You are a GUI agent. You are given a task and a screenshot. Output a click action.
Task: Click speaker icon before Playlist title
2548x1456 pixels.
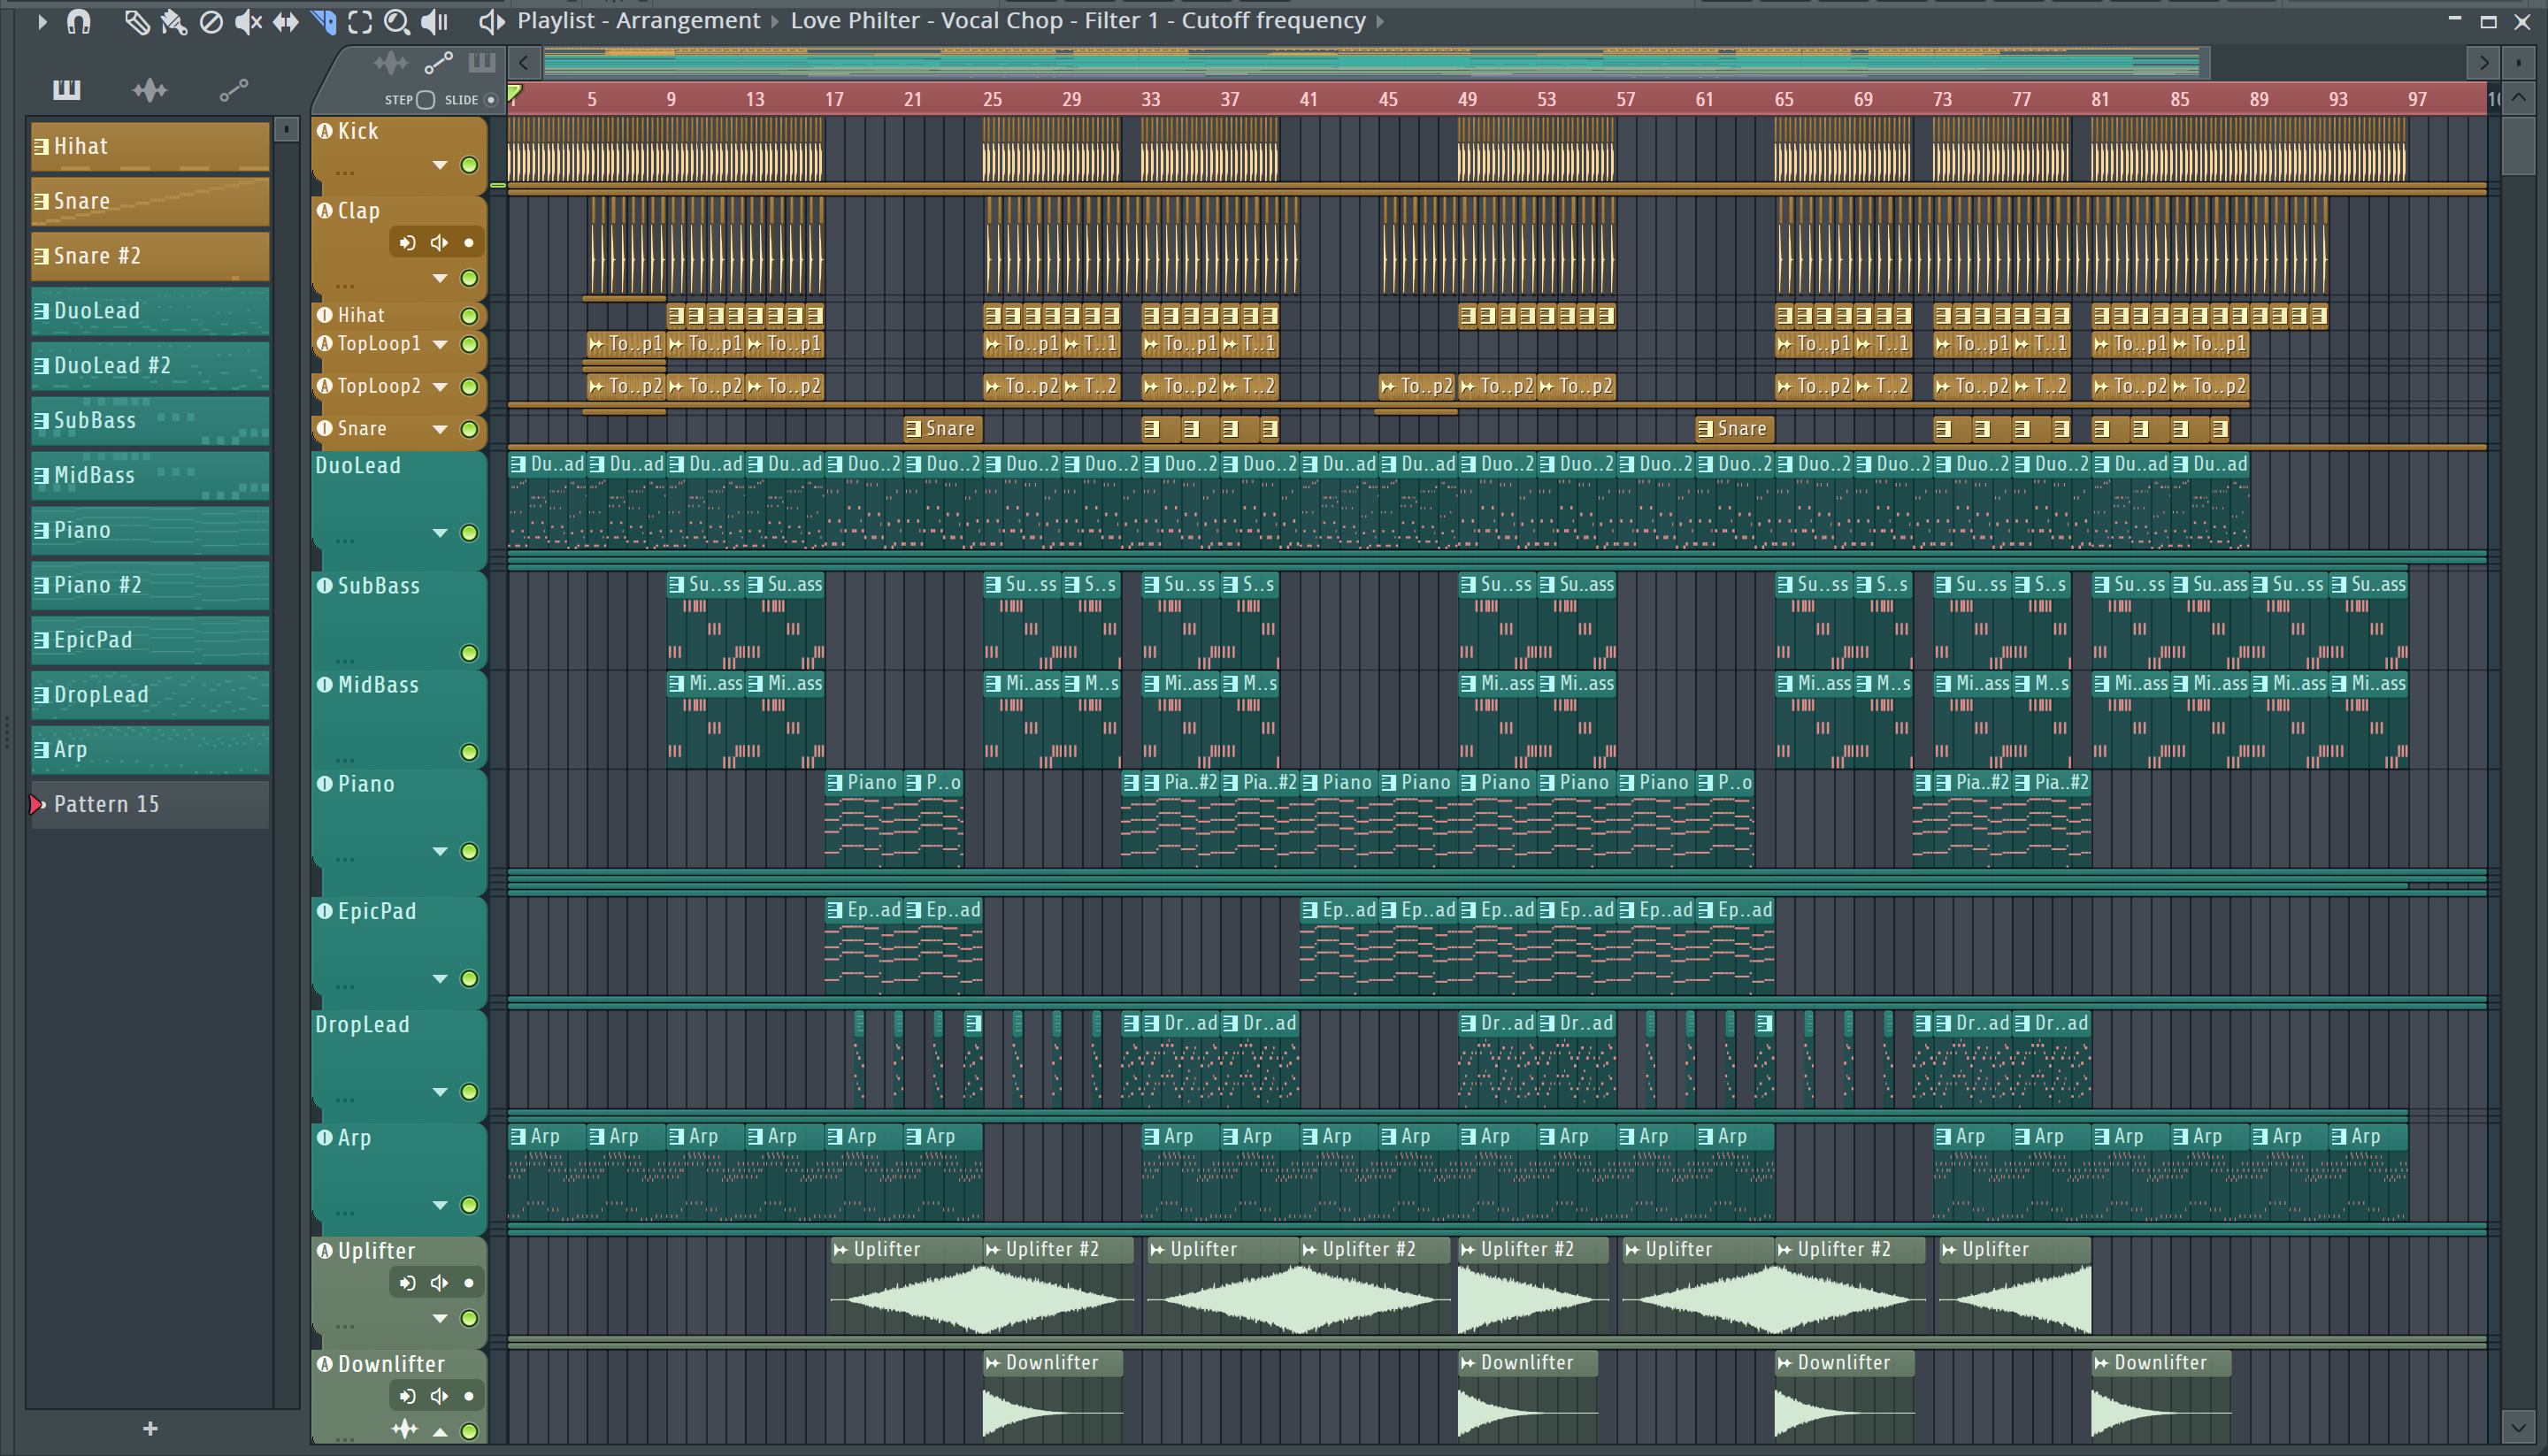coord(491,21)
